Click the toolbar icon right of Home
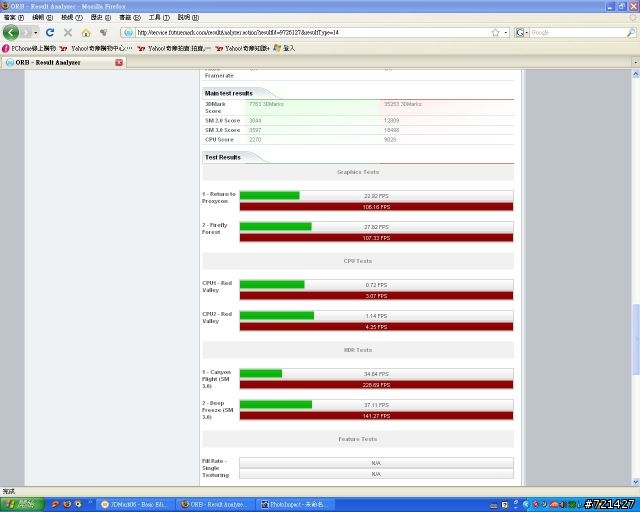This screenshot has height=512, width=640. (x=103, y=32)
